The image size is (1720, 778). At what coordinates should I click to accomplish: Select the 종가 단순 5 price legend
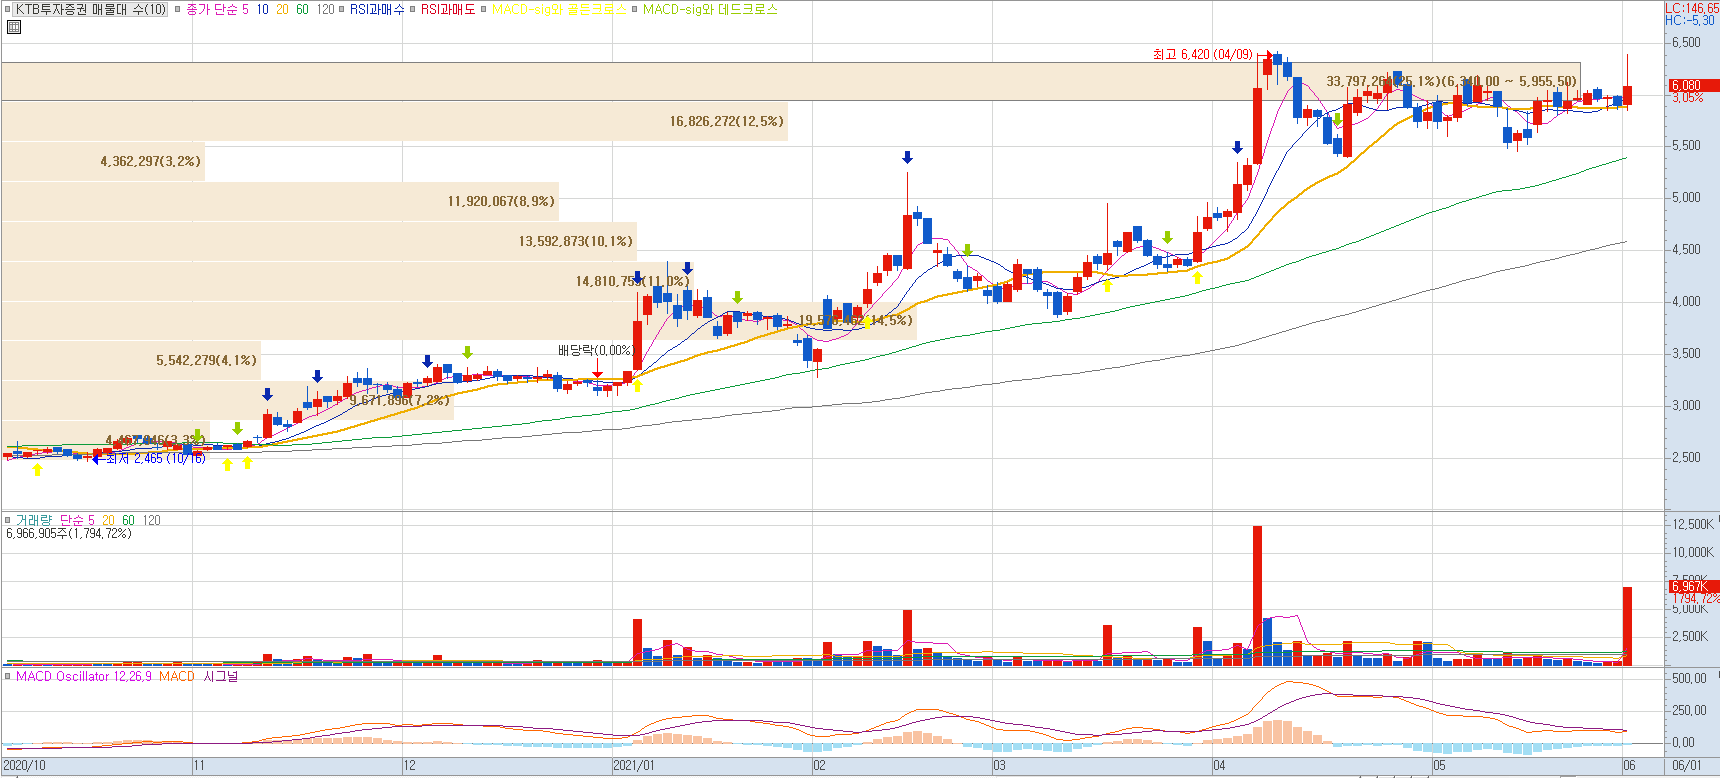coord(217,9)
